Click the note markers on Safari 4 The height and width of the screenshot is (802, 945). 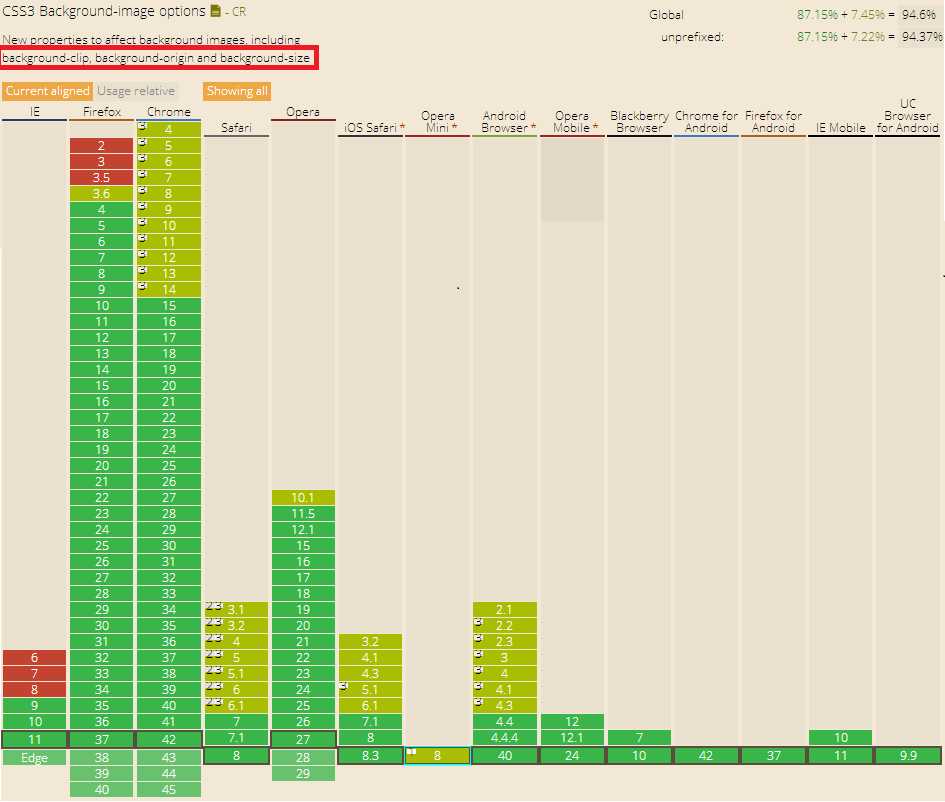215,638
